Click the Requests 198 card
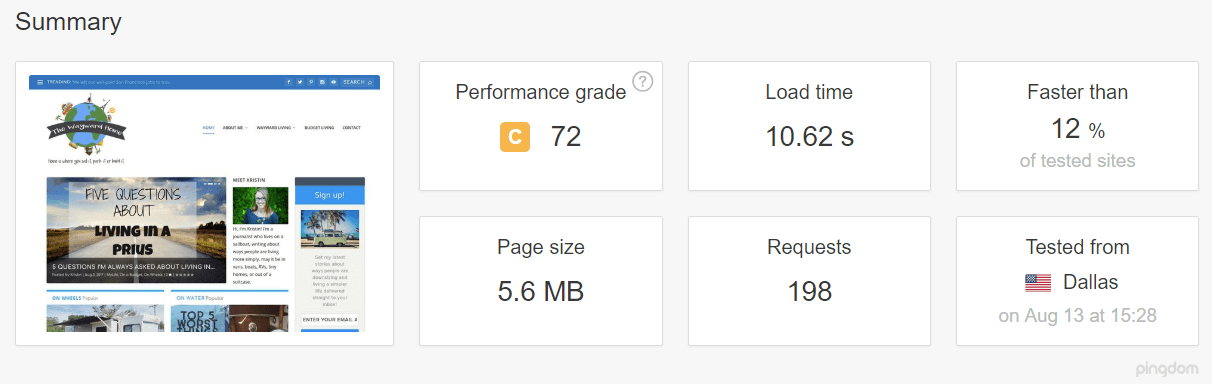This screenshot has height=384, width=1212. 809,281
